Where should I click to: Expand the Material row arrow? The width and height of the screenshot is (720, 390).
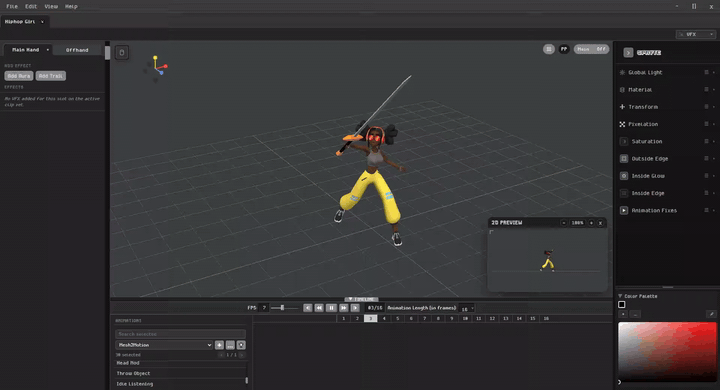tap(714, 90)
